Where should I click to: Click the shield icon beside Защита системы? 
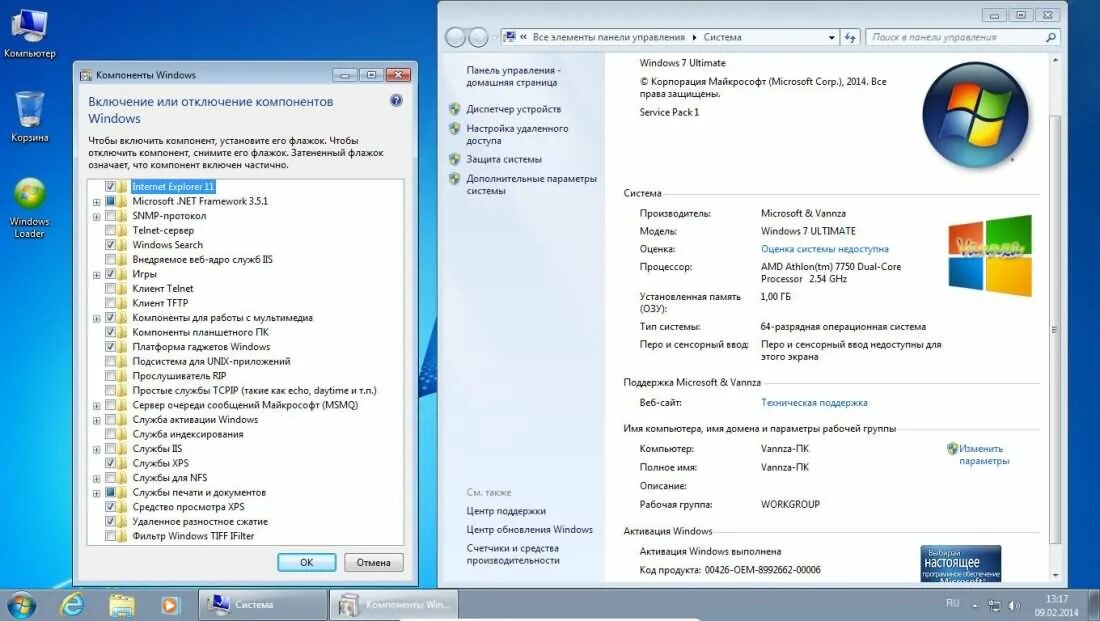coord(455,159)
